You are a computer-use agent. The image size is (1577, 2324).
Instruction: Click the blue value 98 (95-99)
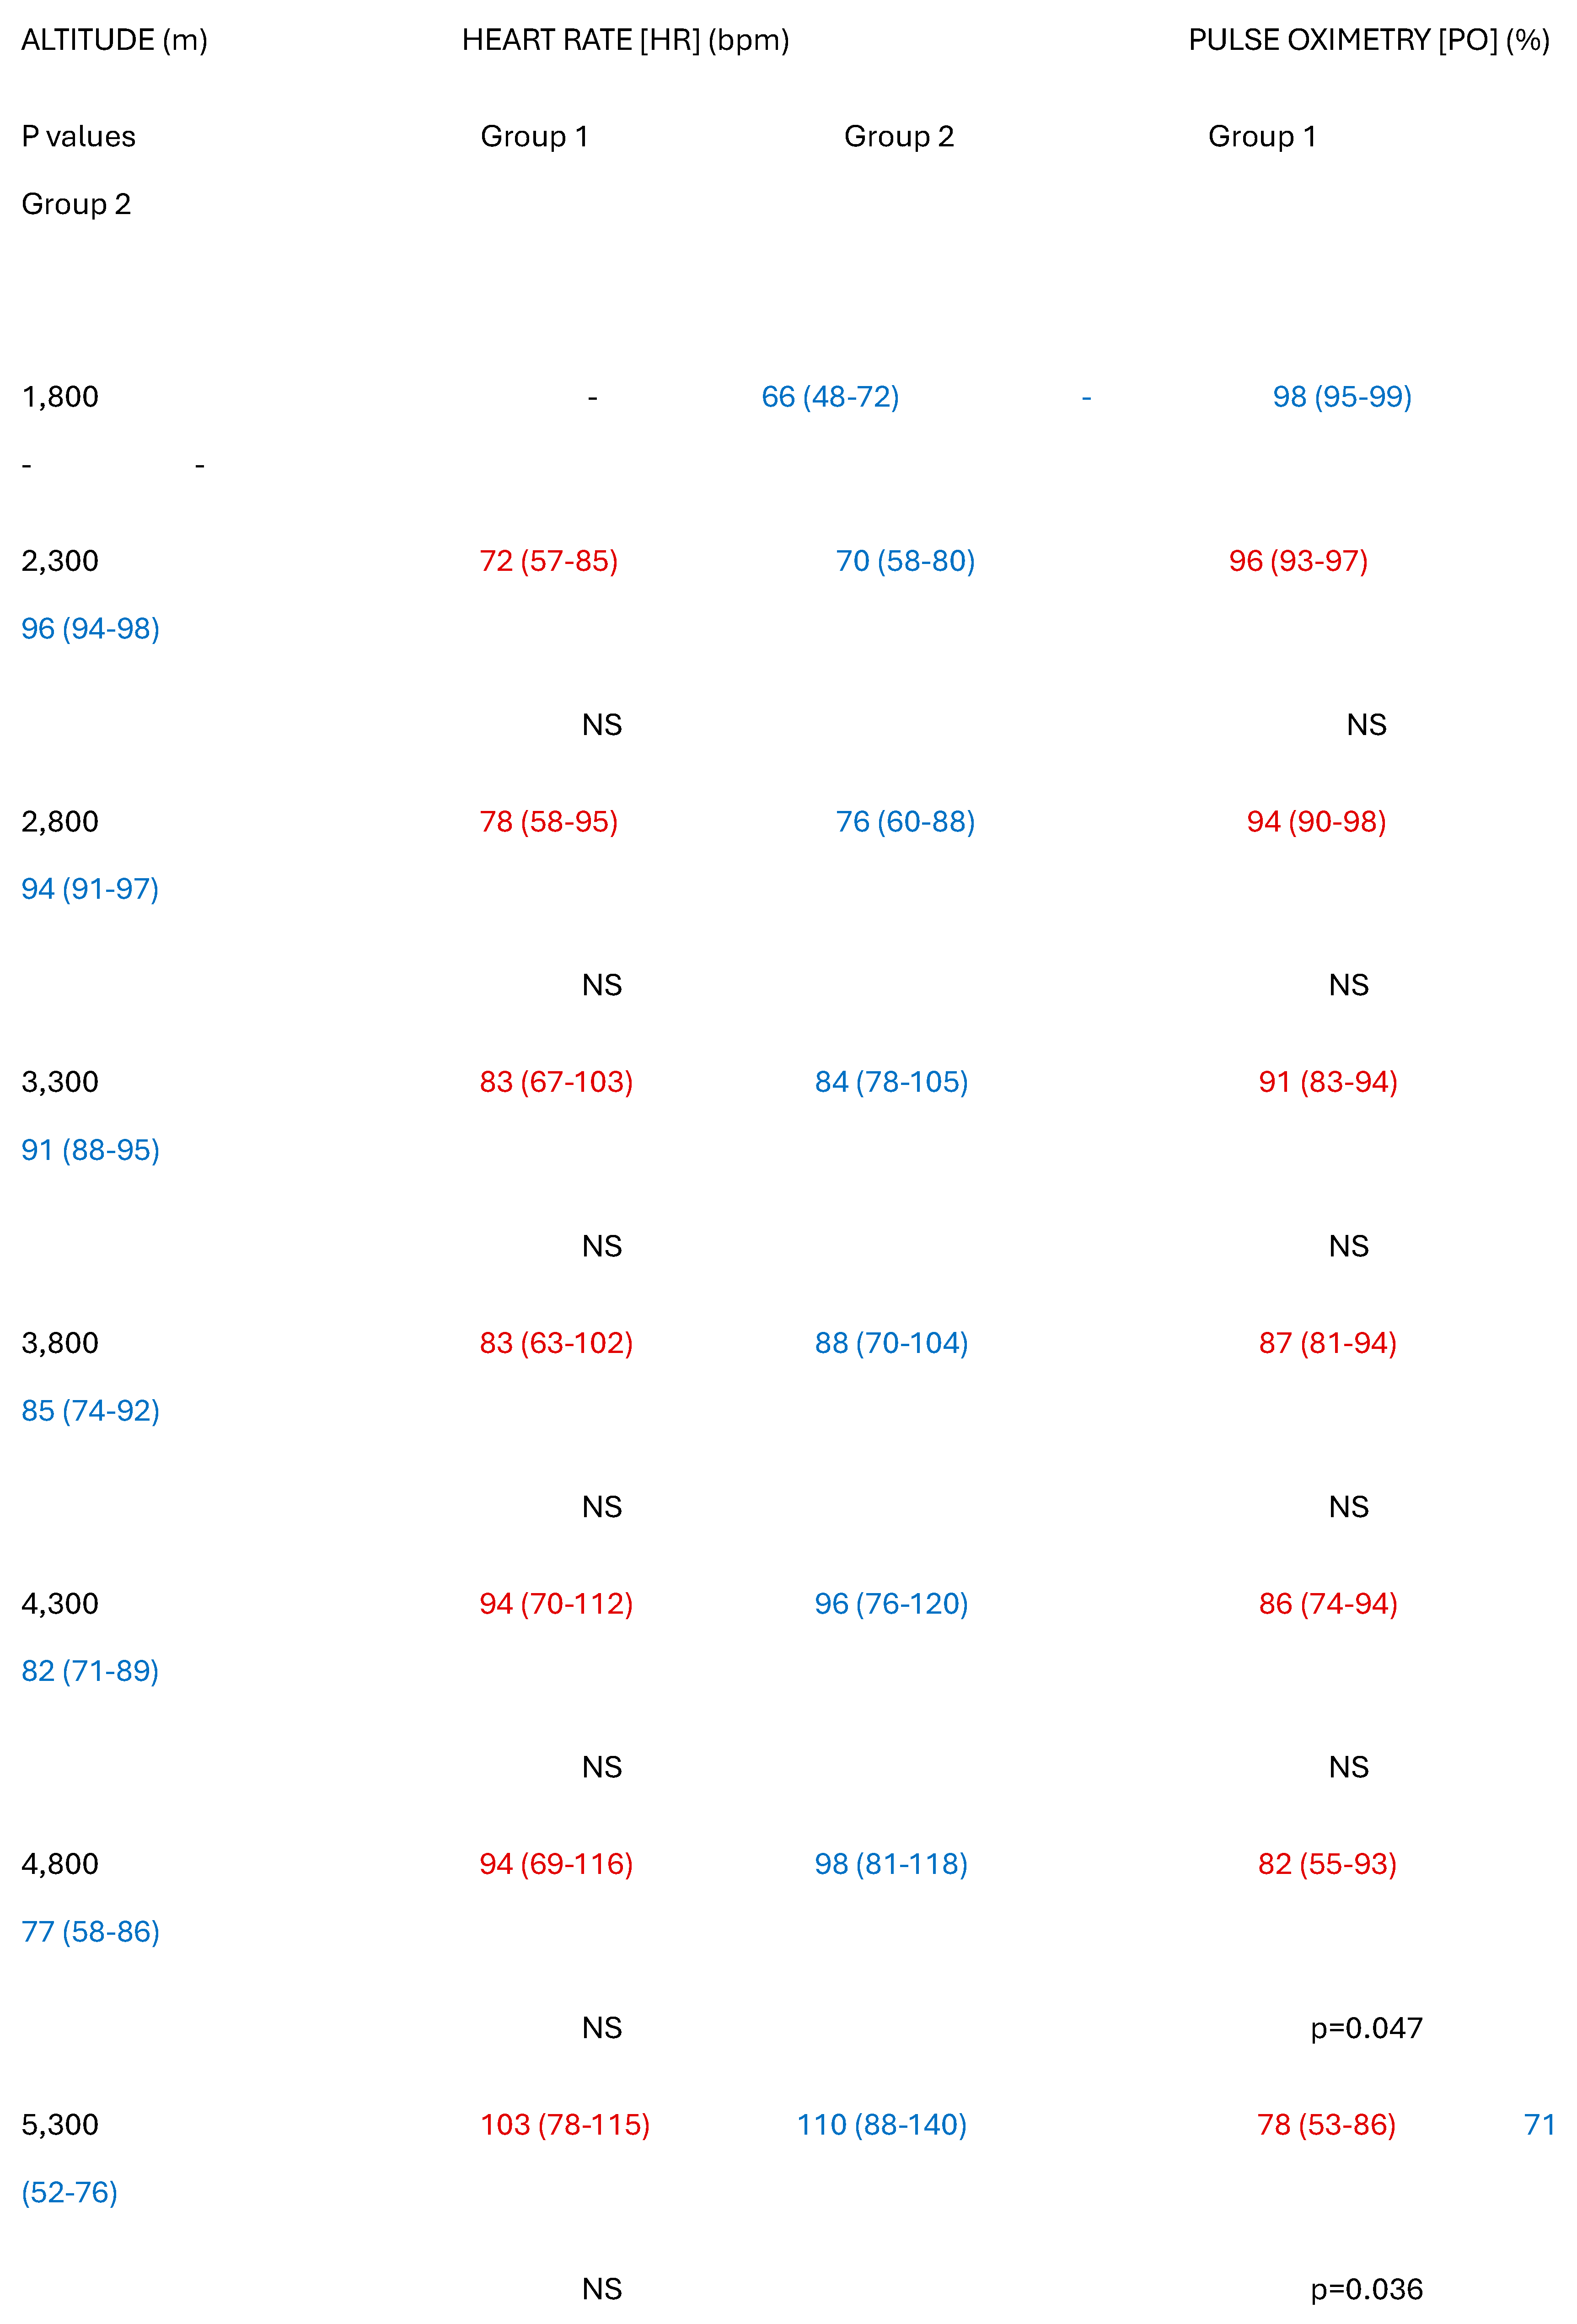coord(1341,397)
